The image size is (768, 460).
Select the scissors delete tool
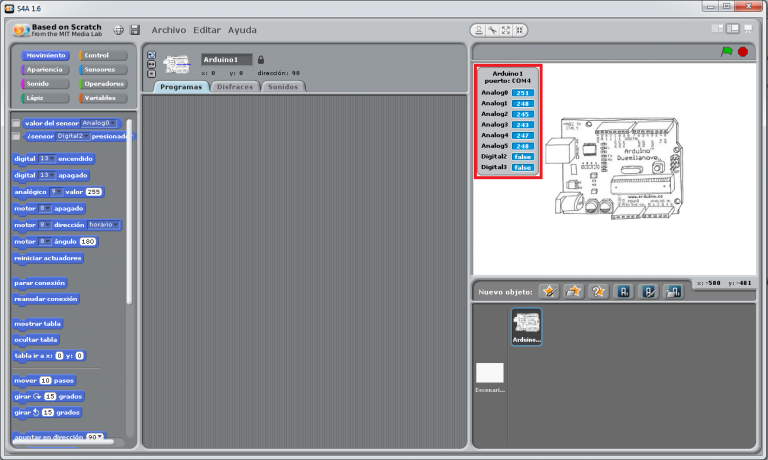(493, 30)
